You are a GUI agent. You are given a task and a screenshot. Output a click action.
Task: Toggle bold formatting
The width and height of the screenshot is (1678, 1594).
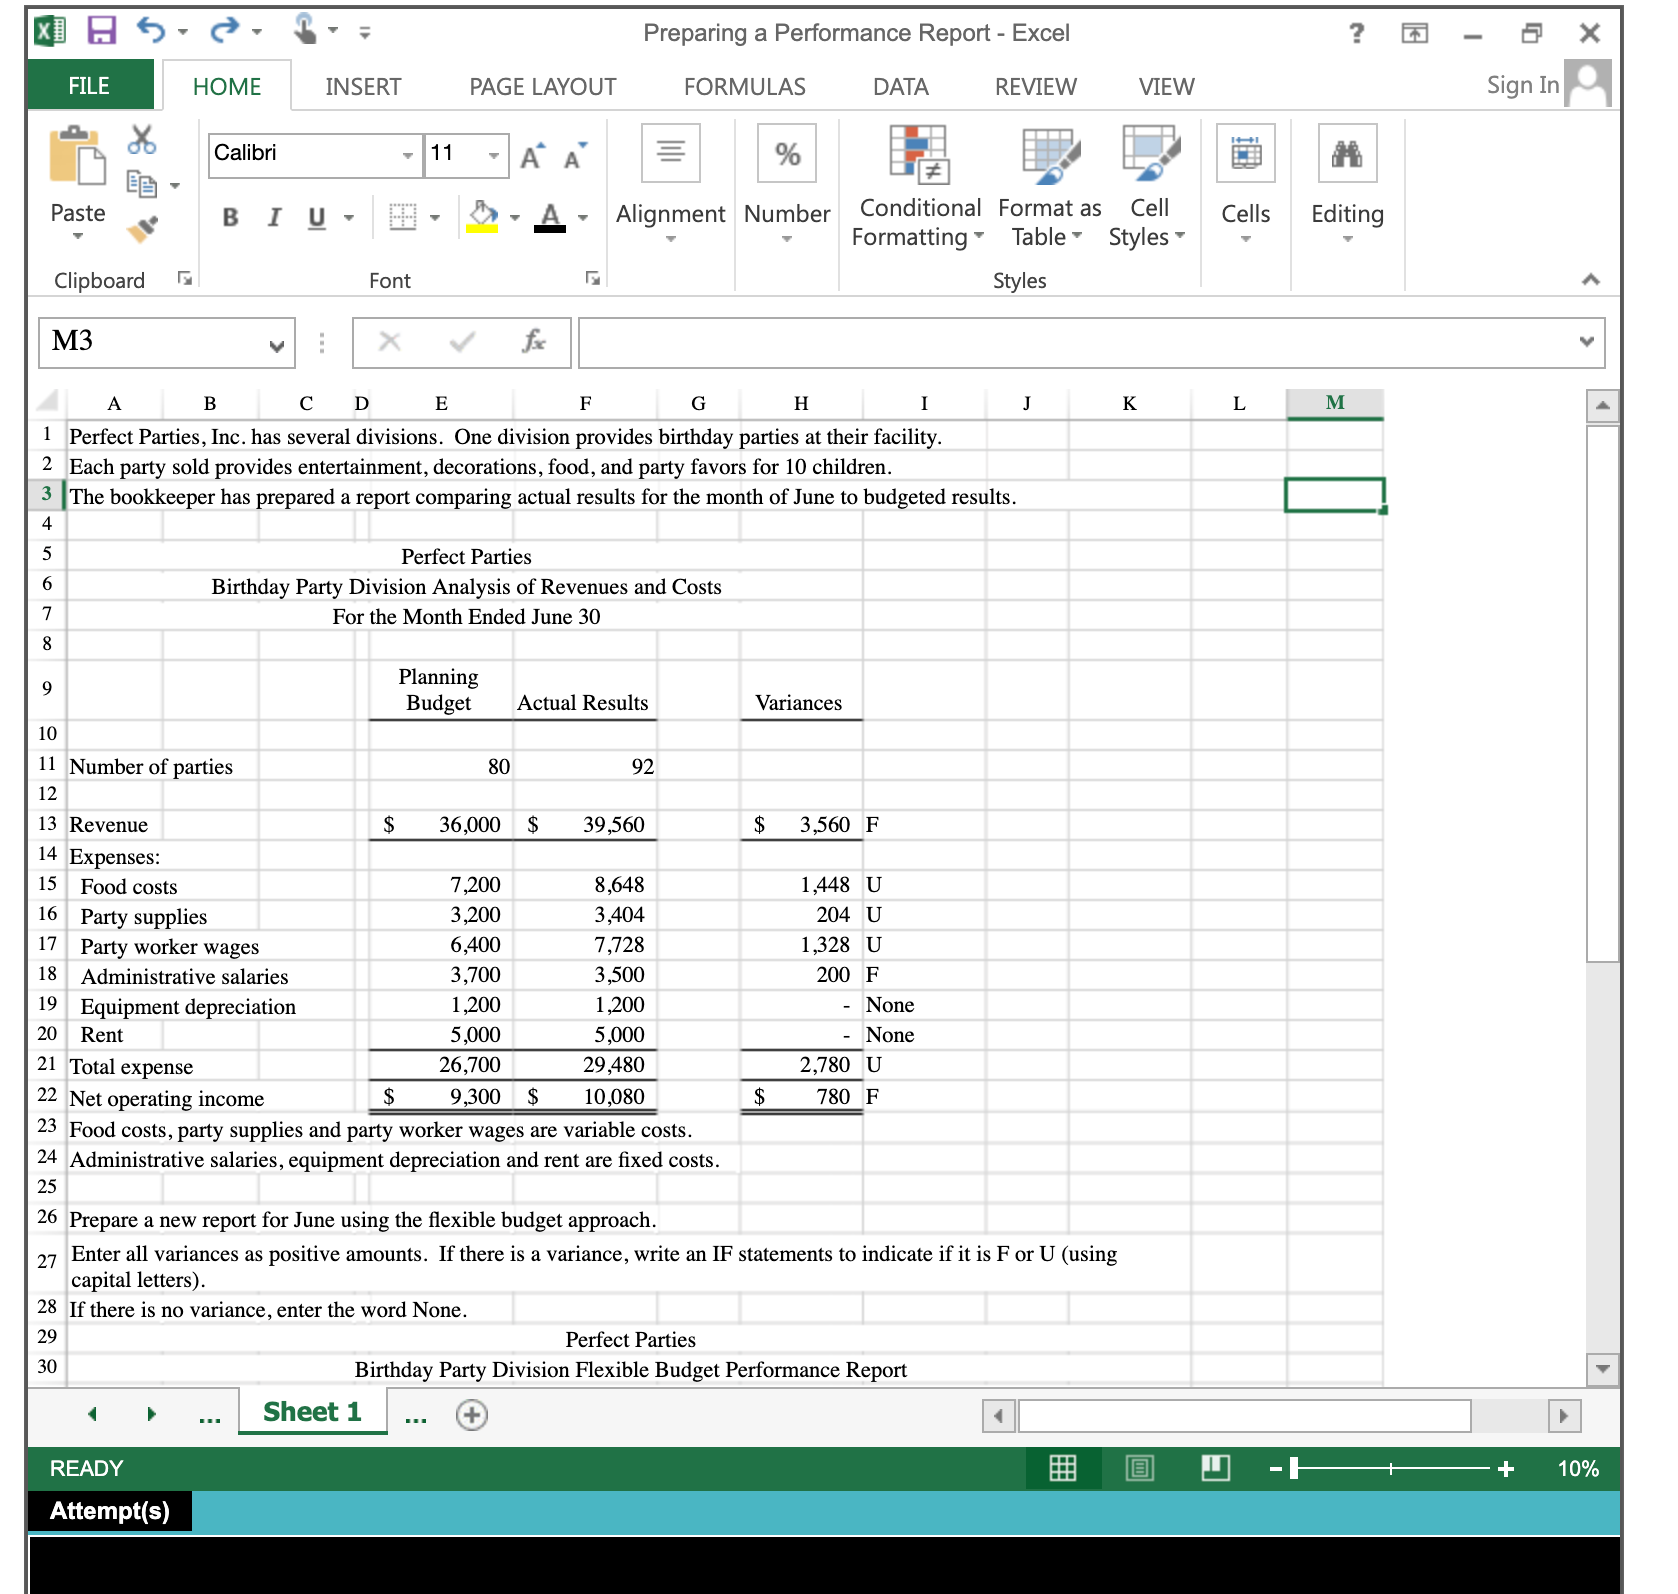(229, 218)
